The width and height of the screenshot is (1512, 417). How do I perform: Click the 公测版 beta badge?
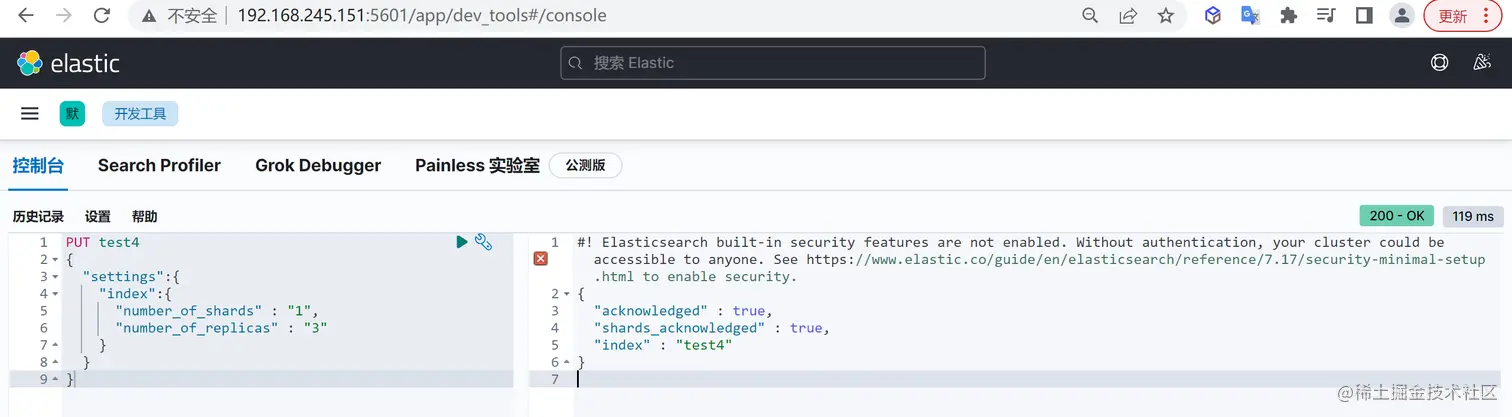pos(585,165)
